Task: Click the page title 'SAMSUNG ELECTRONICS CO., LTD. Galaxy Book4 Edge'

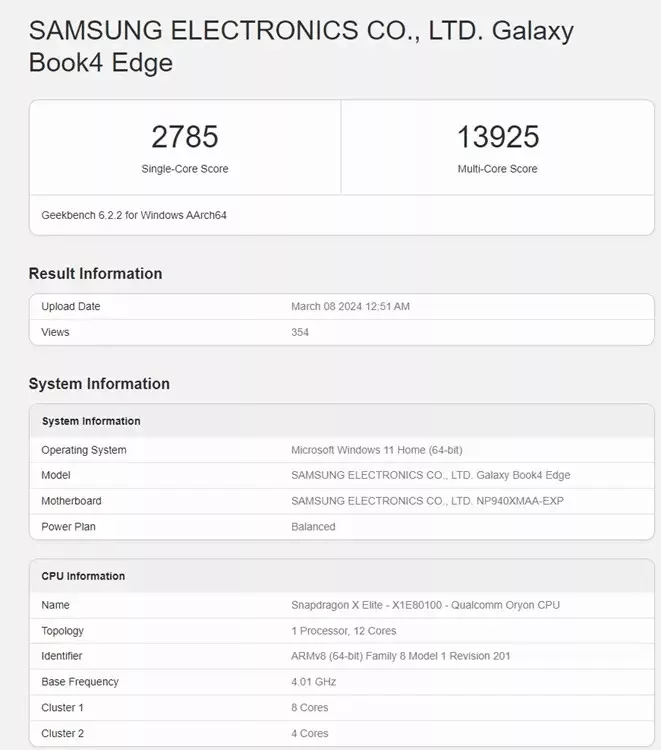Action: point(301,46)
